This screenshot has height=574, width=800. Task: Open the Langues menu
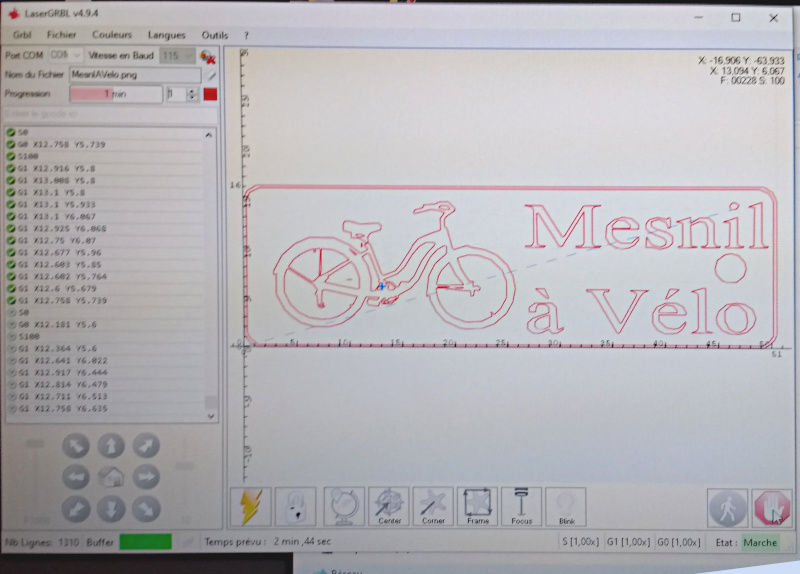[166, 35]
